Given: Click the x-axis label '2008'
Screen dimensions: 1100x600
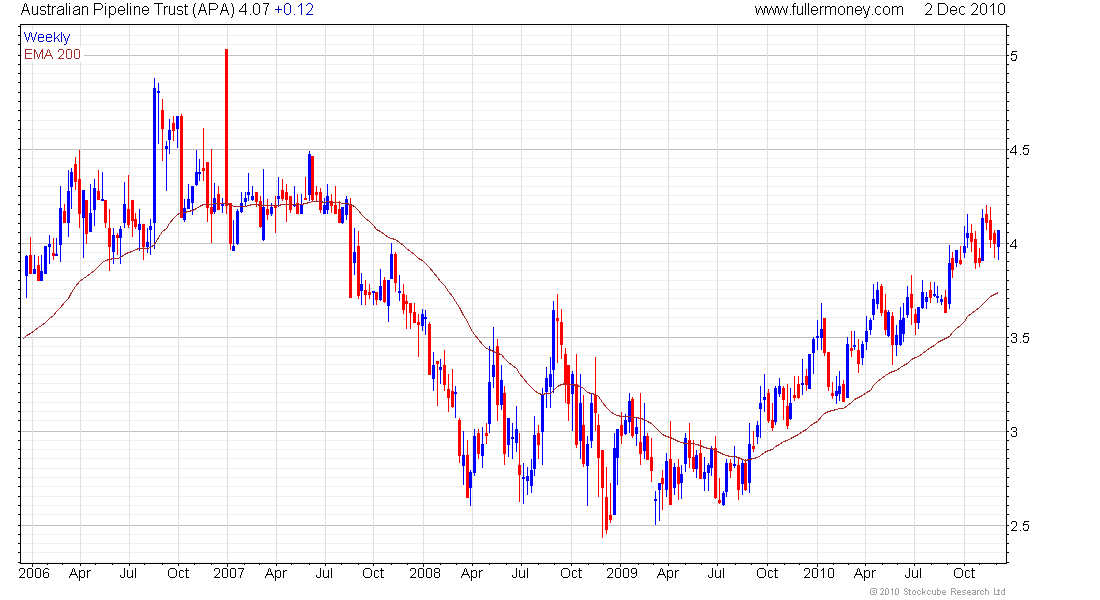Looking at the screenshot, I should tap(425, 573).
